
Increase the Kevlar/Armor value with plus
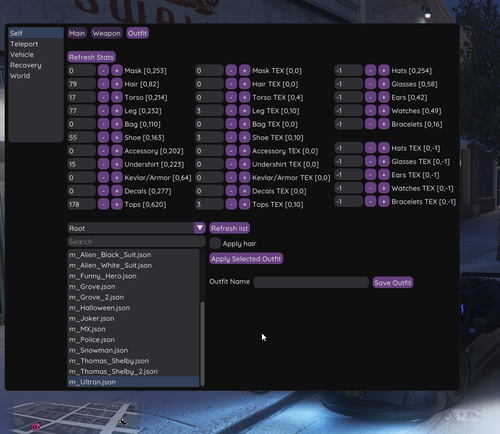[117, 177]
